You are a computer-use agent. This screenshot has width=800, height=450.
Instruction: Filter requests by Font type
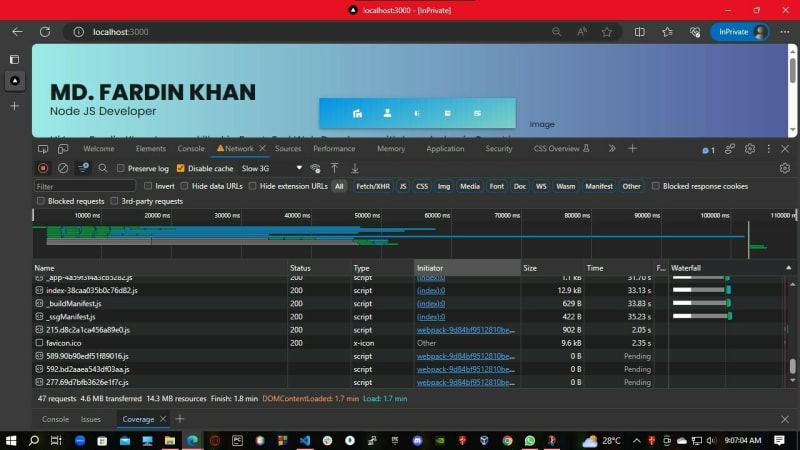[496, 186]
